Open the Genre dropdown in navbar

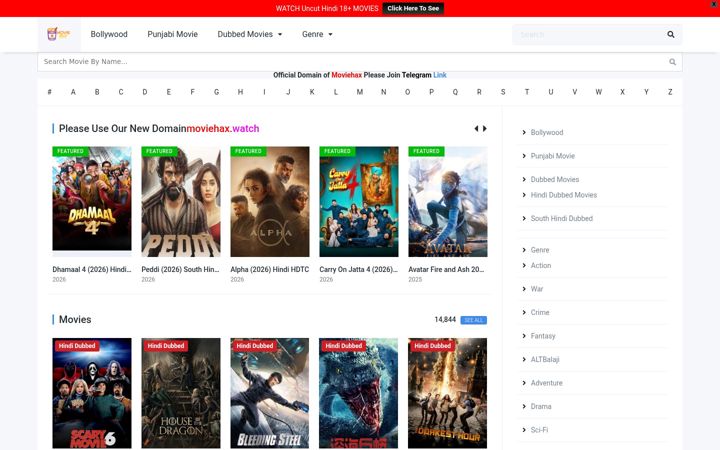point(317,34)
